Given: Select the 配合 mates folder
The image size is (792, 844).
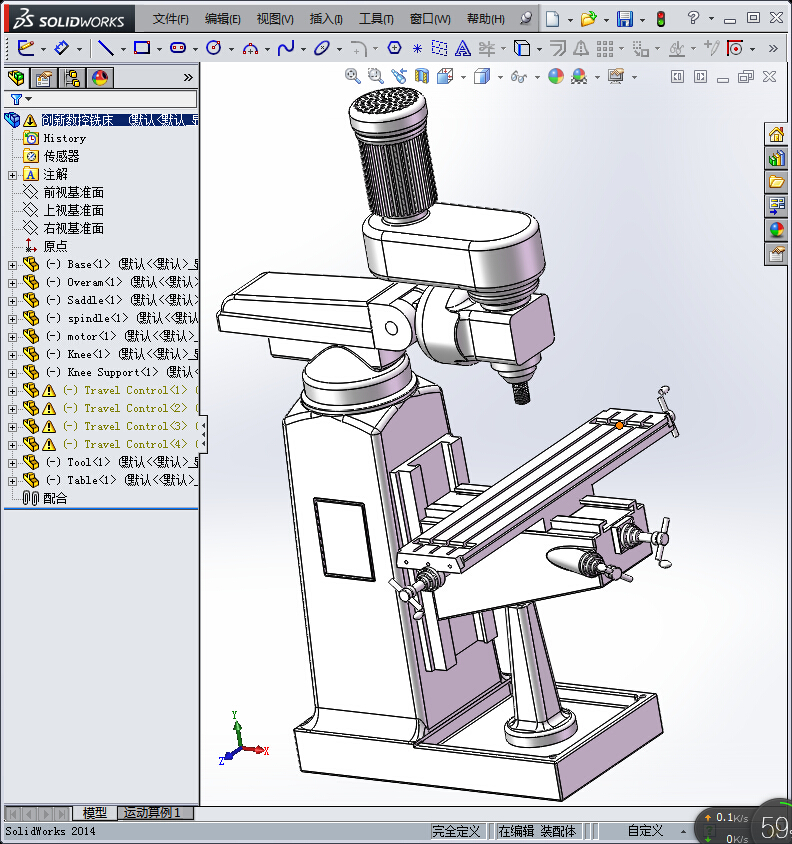Looking at the screenshot, I should click(x=55, y=498).
